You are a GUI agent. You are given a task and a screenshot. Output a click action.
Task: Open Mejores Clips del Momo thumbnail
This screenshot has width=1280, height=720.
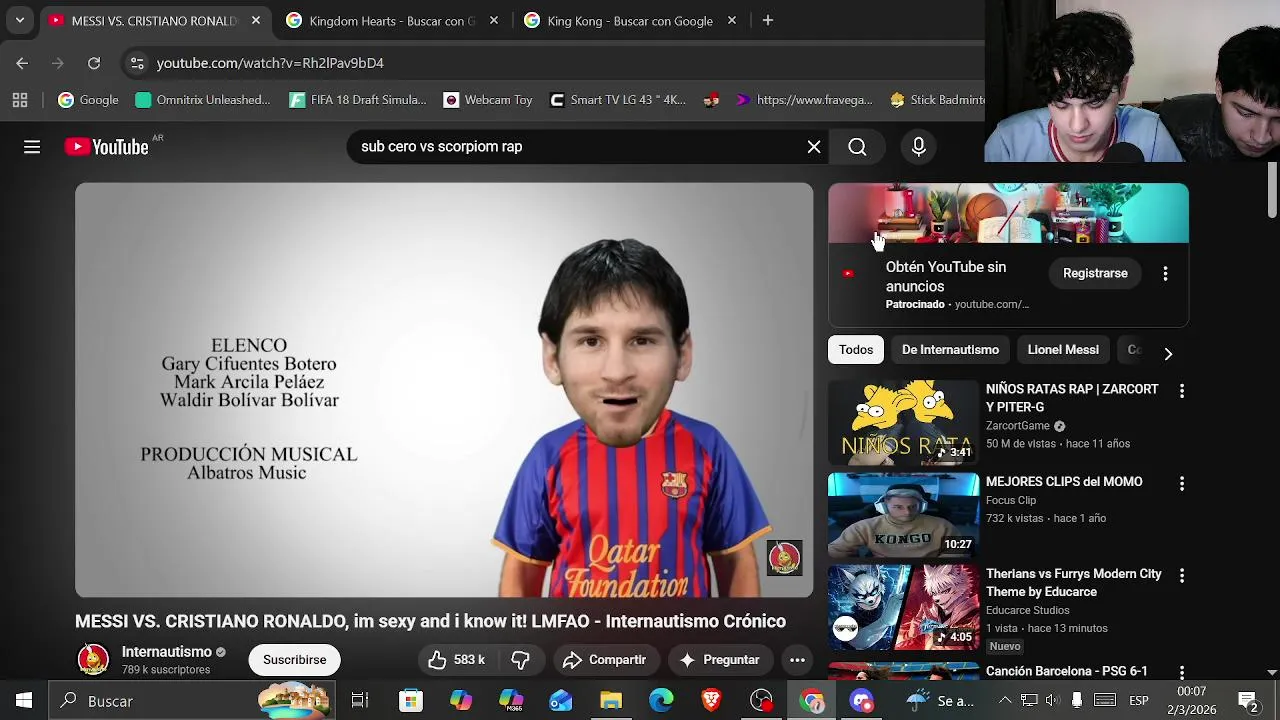[x=903, y=515]
